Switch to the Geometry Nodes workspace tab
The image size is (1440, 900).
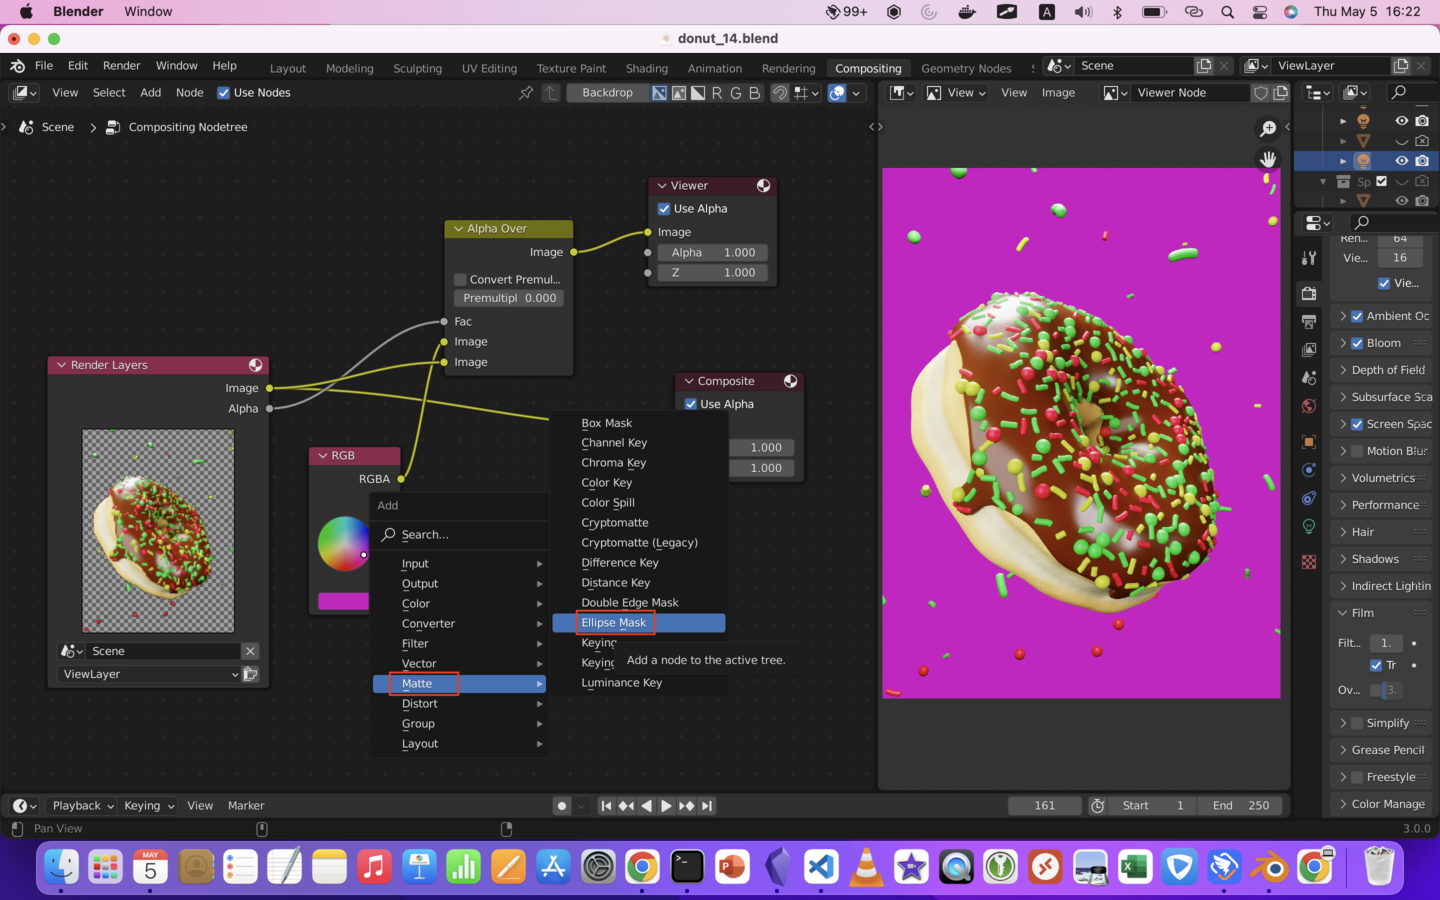(966, 68)
